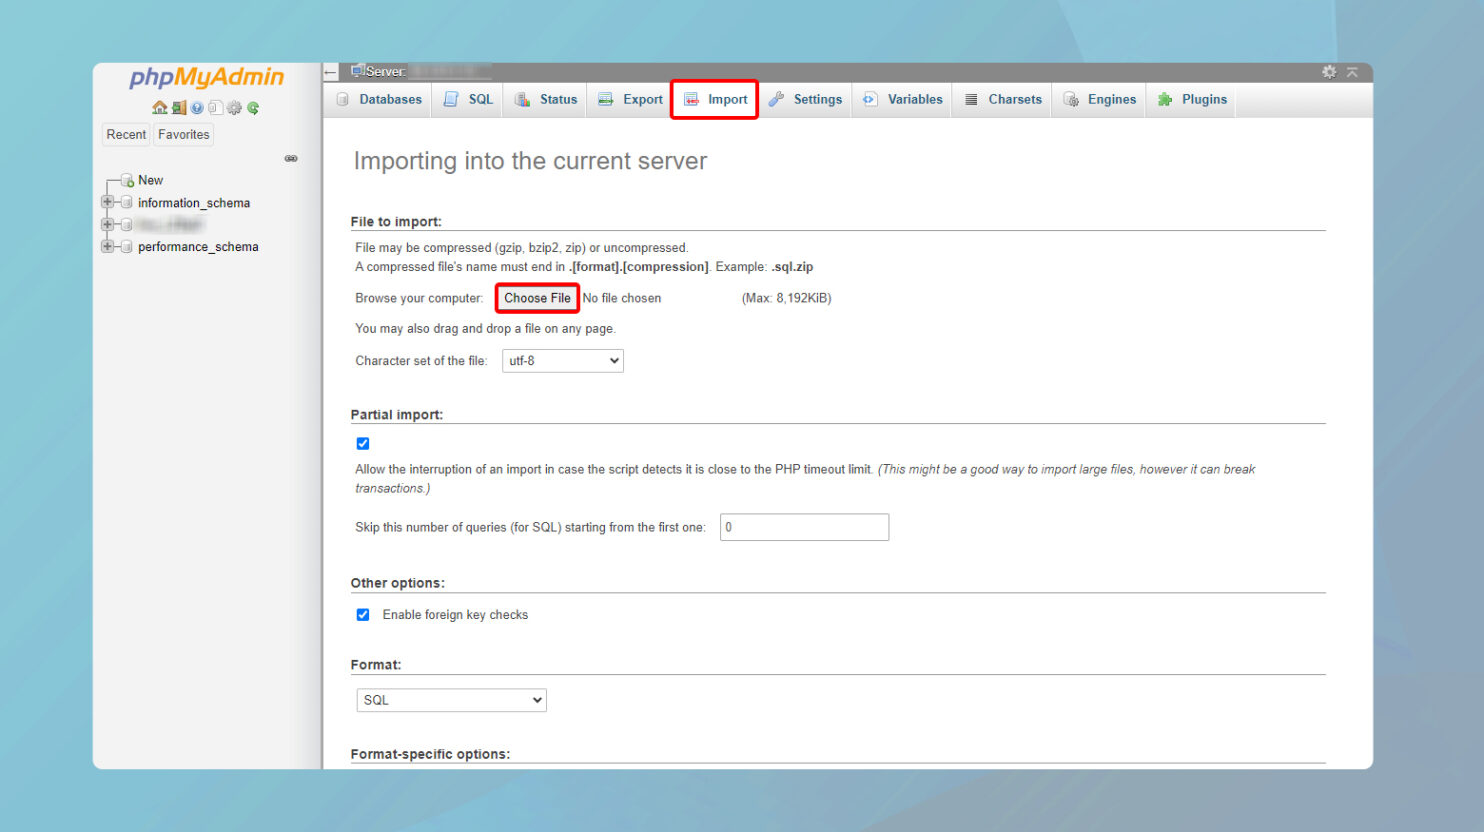
Task: Select the Favorites button in the sidebar
Action: 183,134
